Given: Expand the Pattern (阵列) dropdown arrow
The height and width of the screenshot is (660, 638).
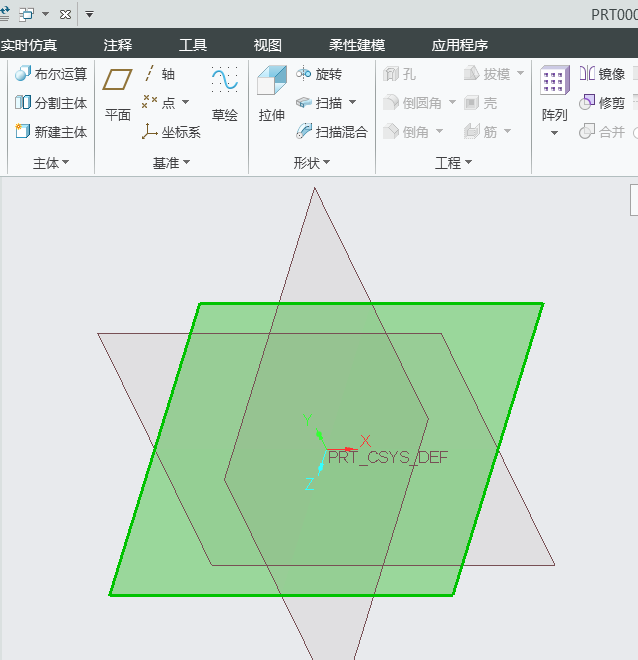Looking at the screenshot, I should coord(554,133).
